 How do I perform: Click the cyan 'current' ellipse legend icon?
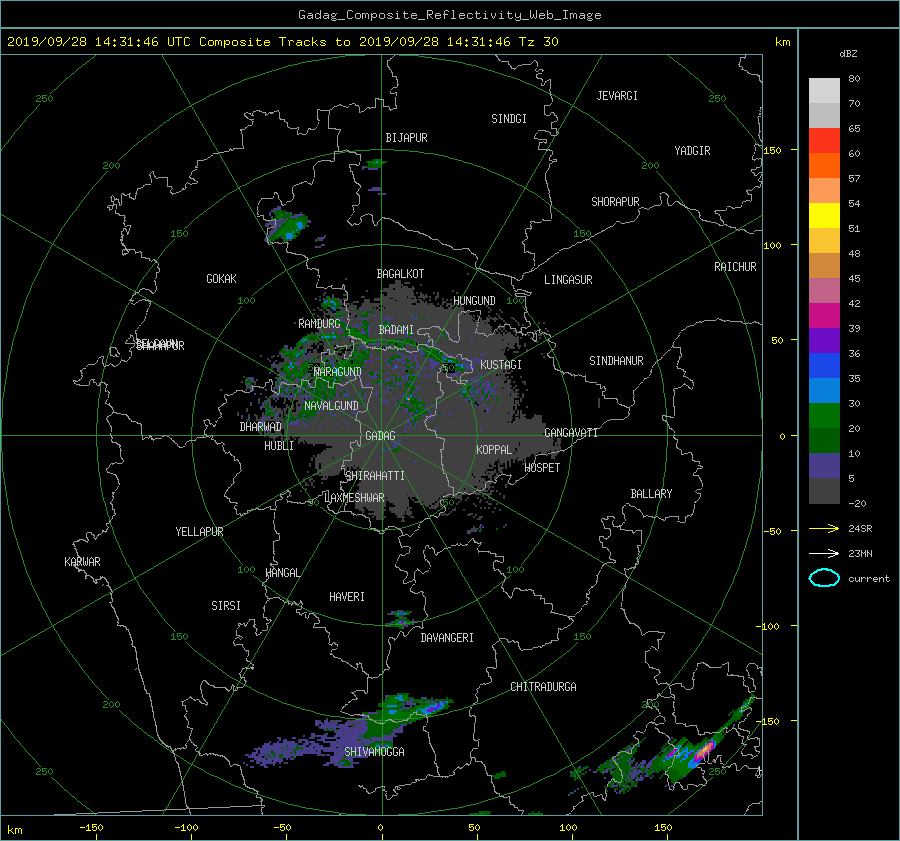[824, 578]
